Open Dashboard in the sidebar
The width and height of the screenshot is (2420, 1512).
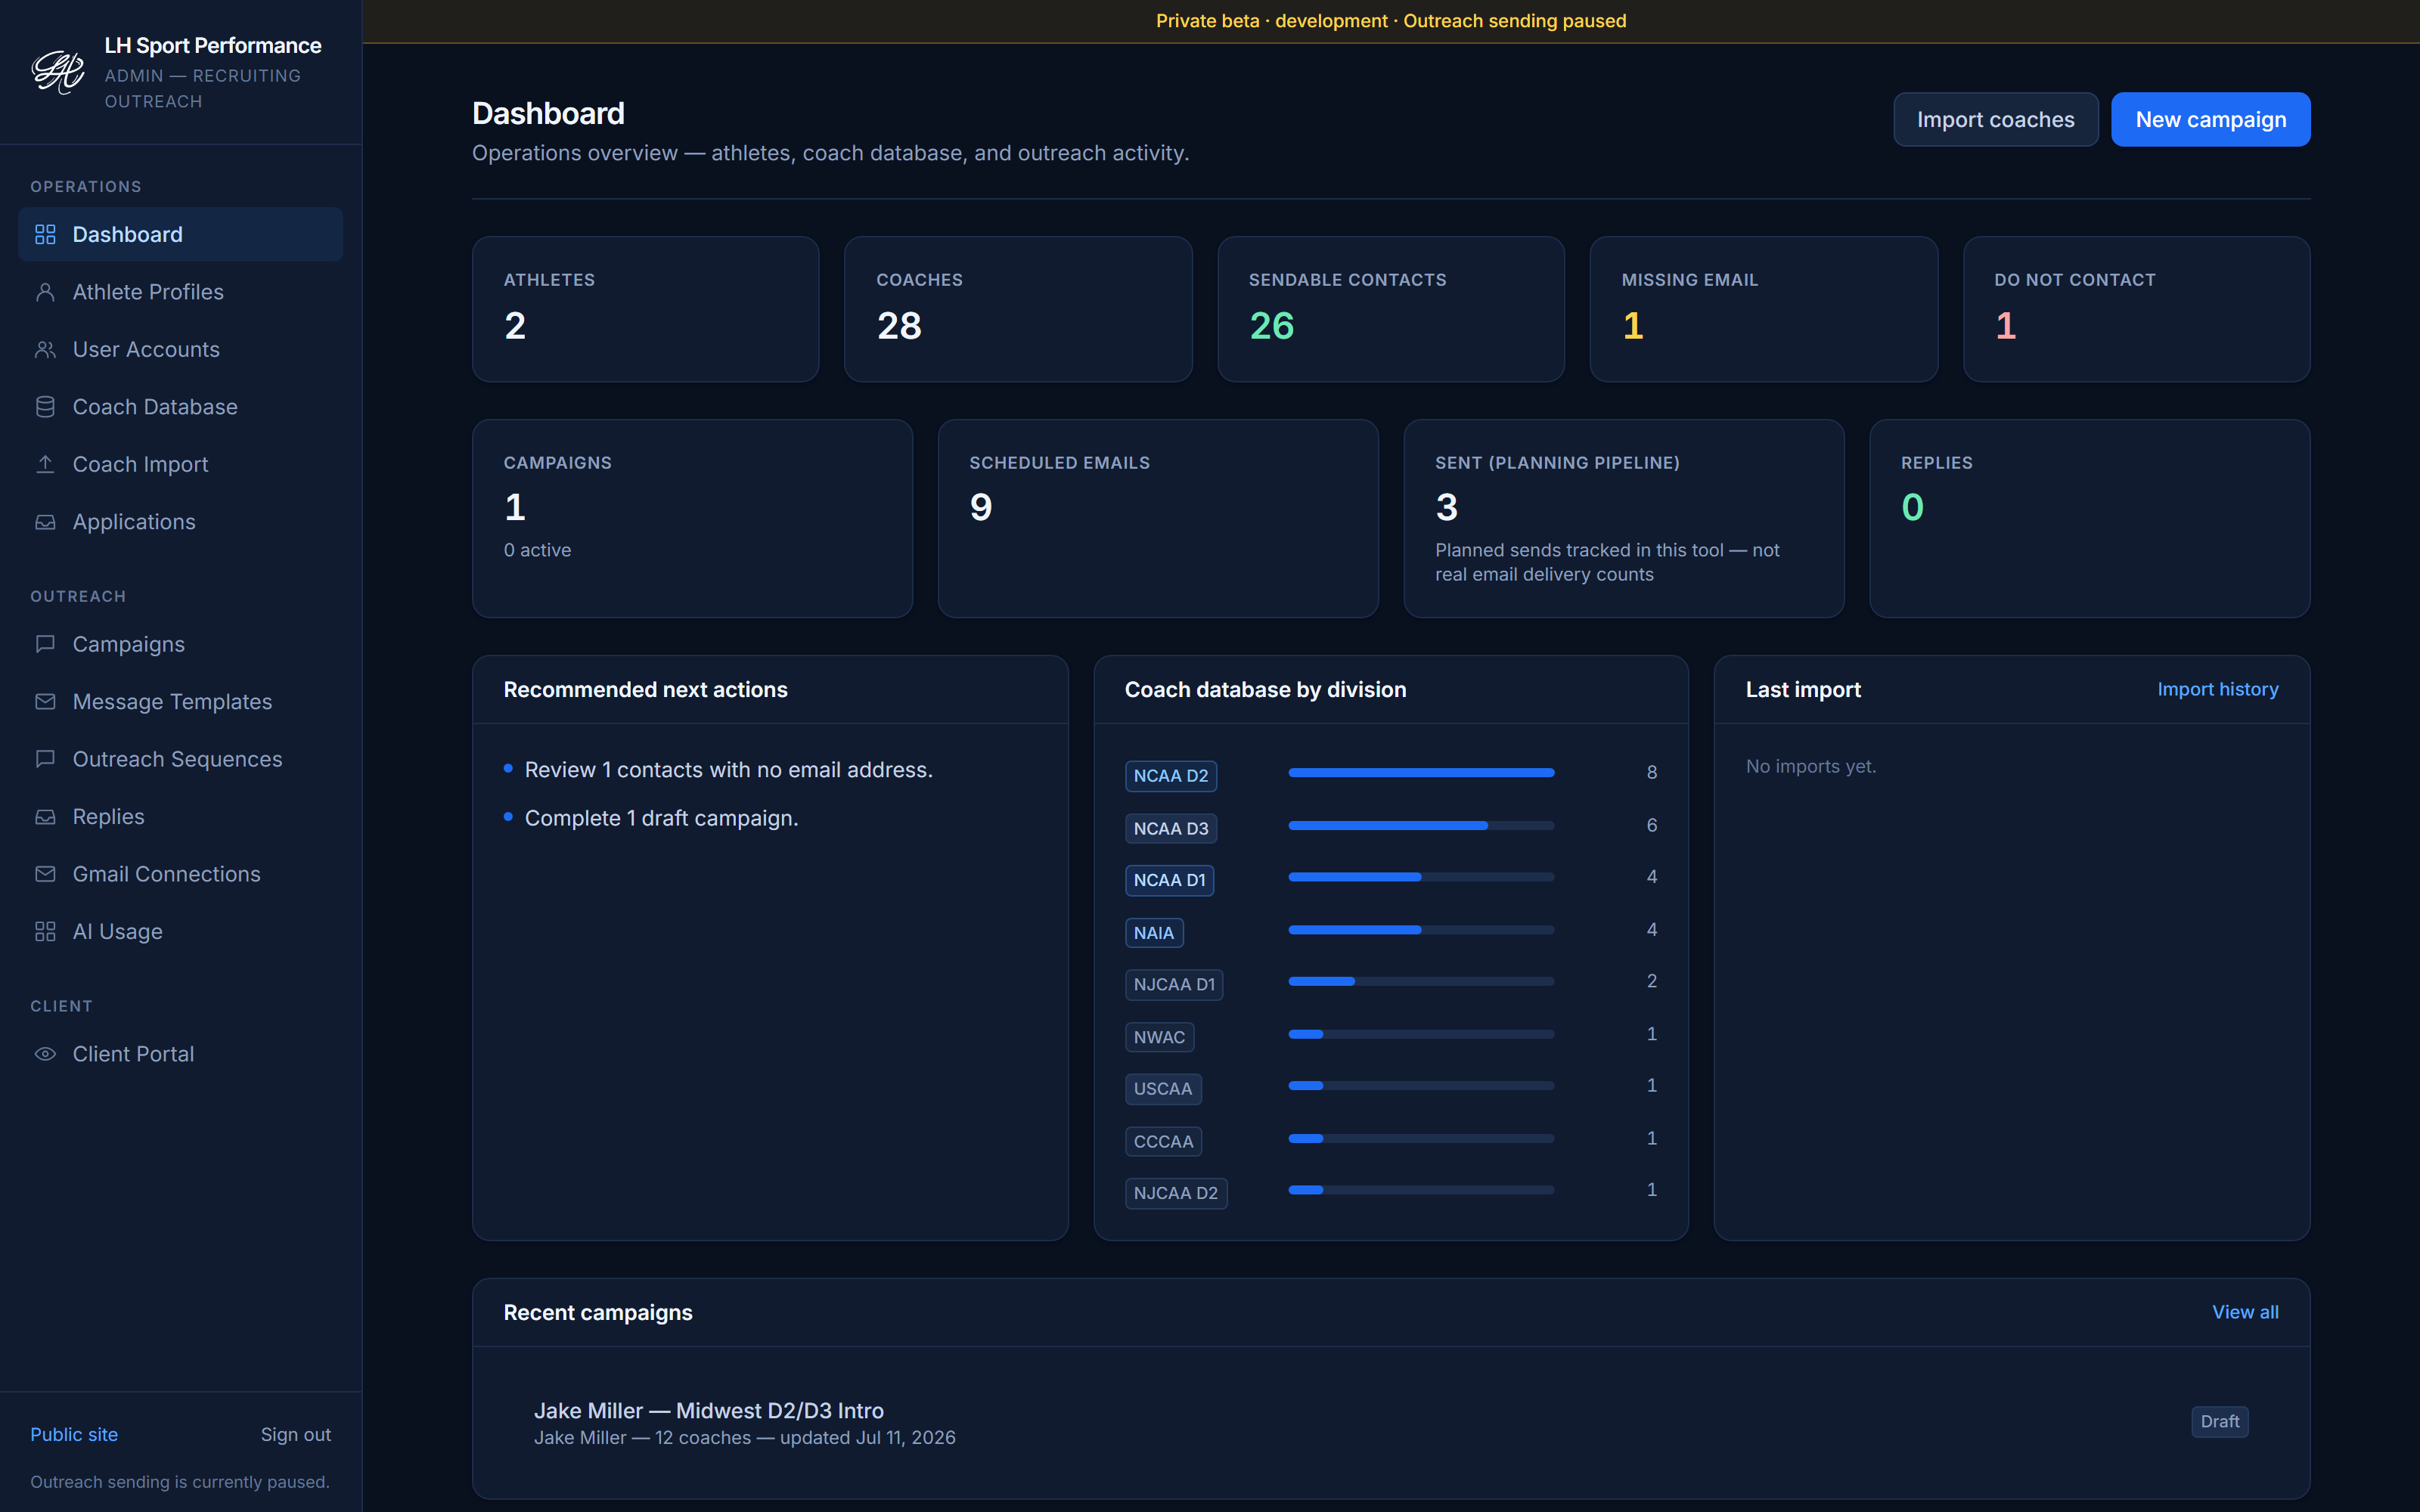[x=180, y=234]
